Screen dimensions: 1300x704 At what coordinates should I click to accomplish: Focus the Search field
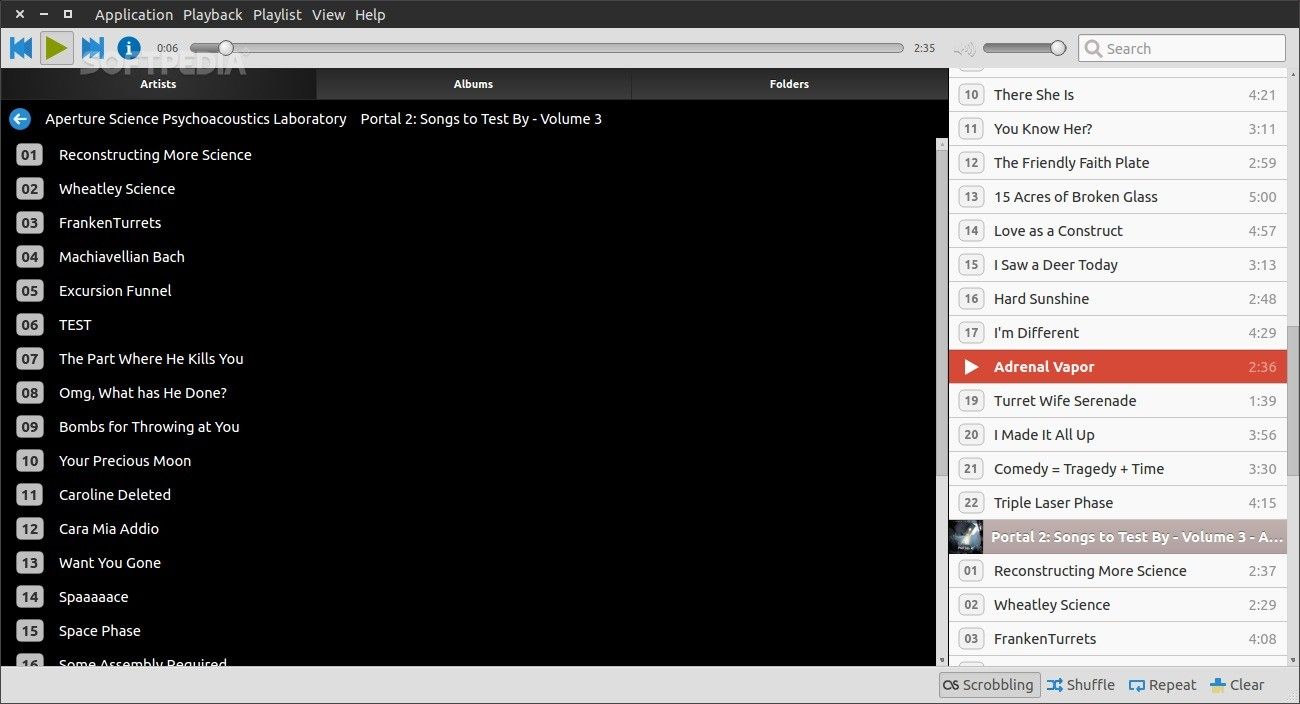(1182, 48)
